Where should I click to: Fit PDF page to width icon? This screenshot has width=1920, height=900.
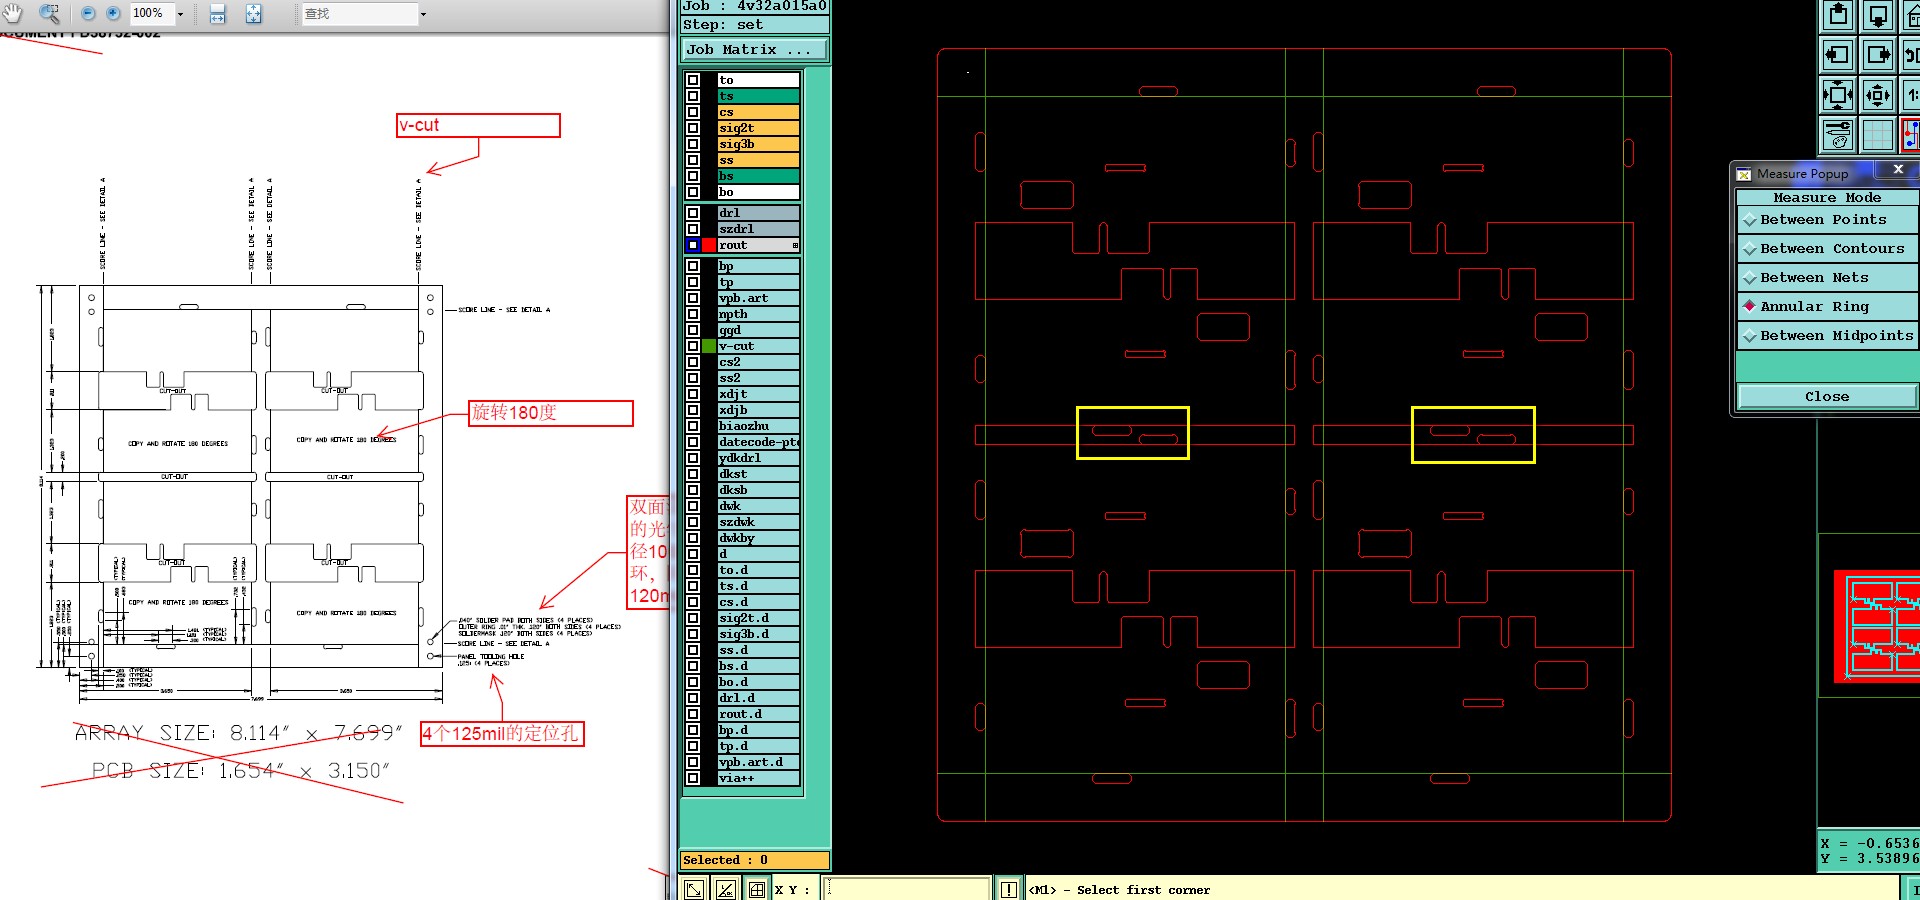click(x=218, y=14)
